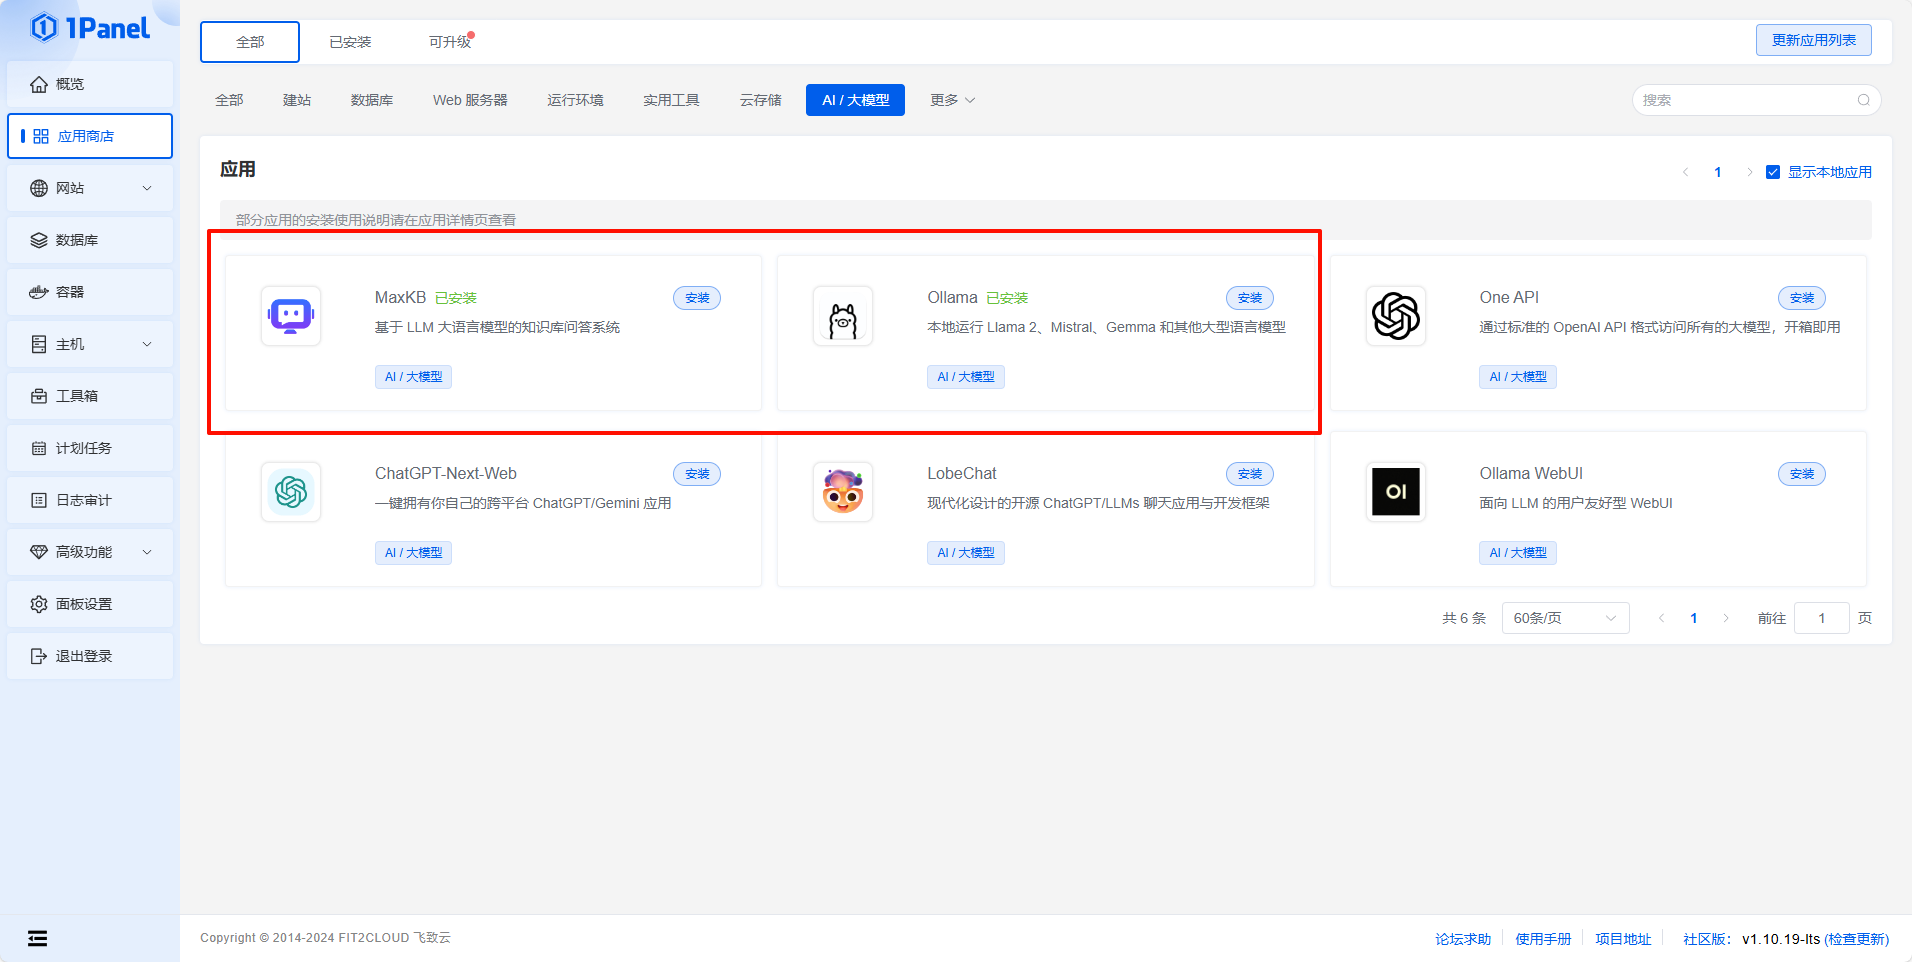Click the search magnifier icon

click(x=1864, y=100)
